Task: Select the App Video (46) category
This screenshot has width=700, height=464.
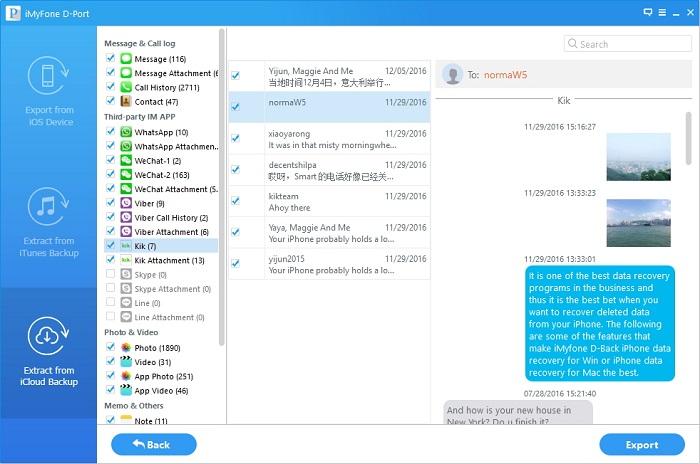Action: [x=161, y=391]
